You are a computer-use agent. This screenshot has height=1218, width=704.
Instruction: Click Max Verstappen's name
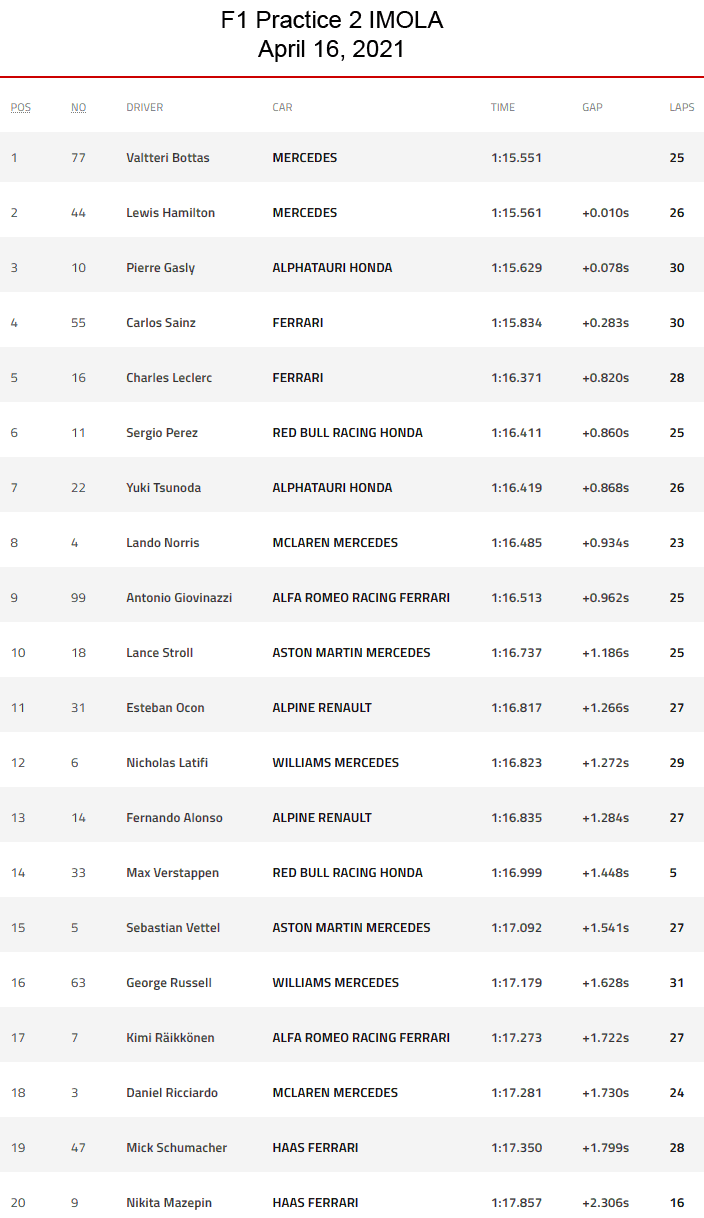point(172,873)
